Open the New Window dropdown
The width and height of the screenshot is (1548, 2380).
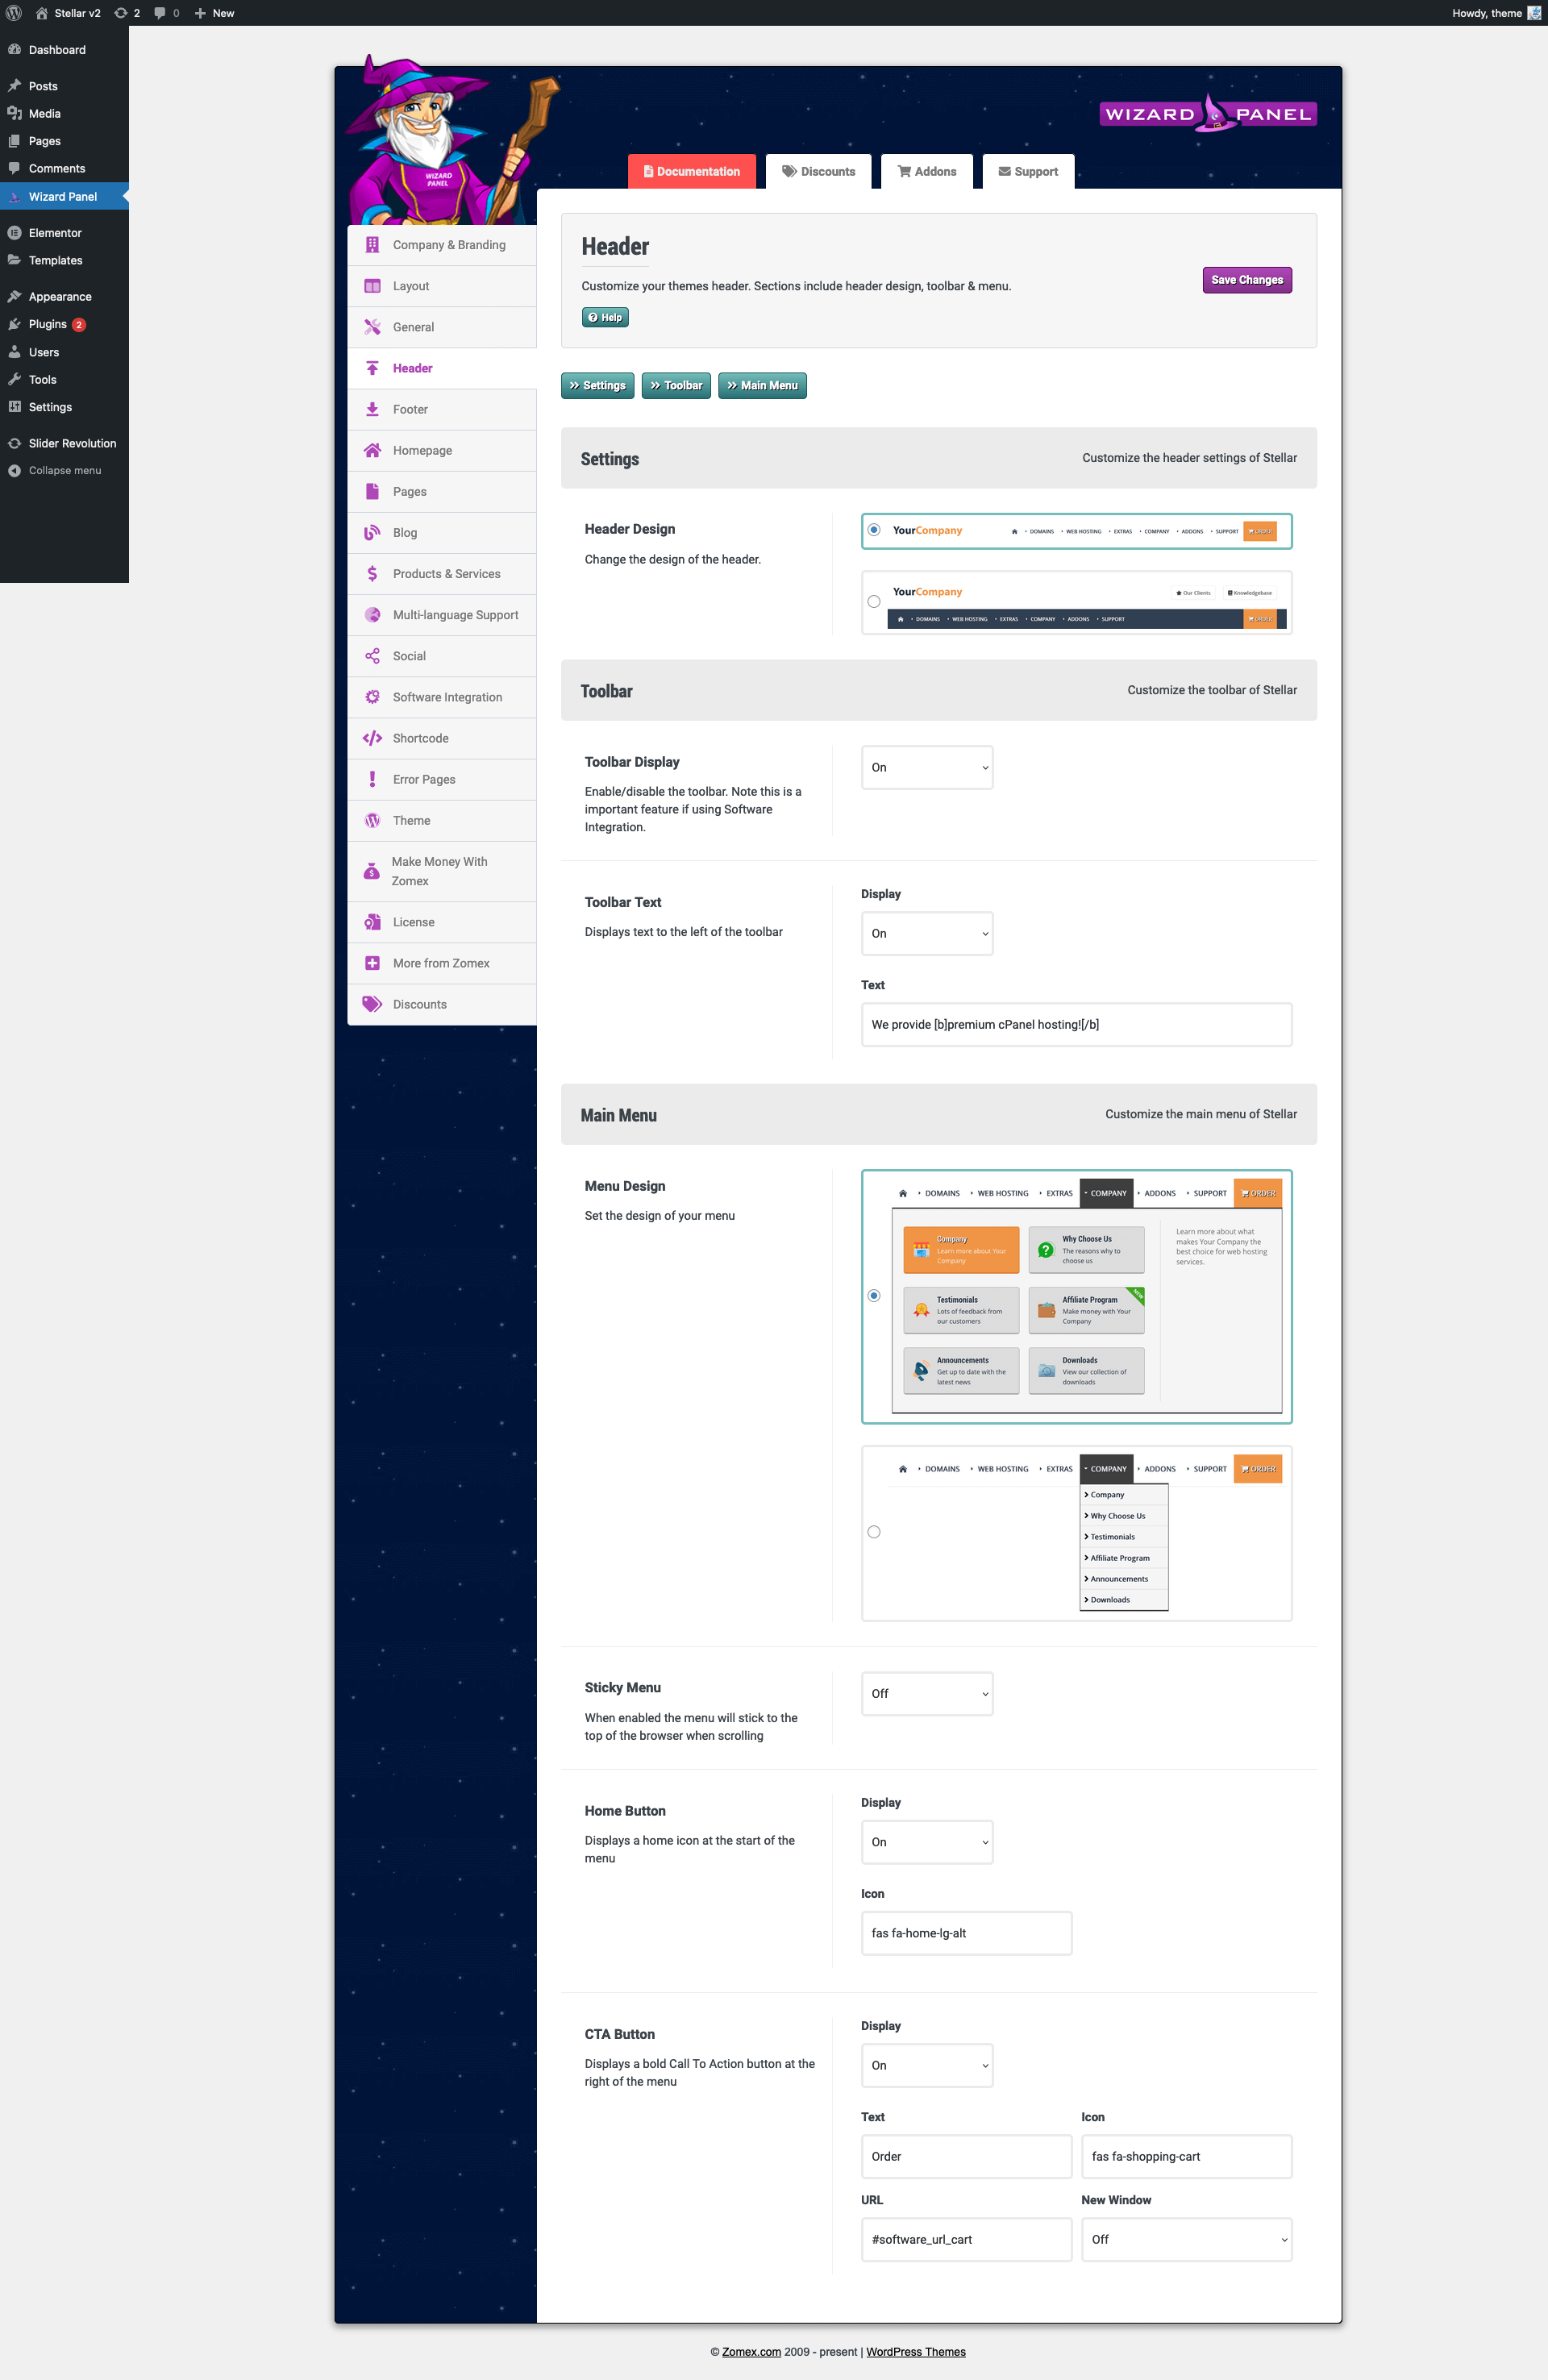[1186, 2239]
